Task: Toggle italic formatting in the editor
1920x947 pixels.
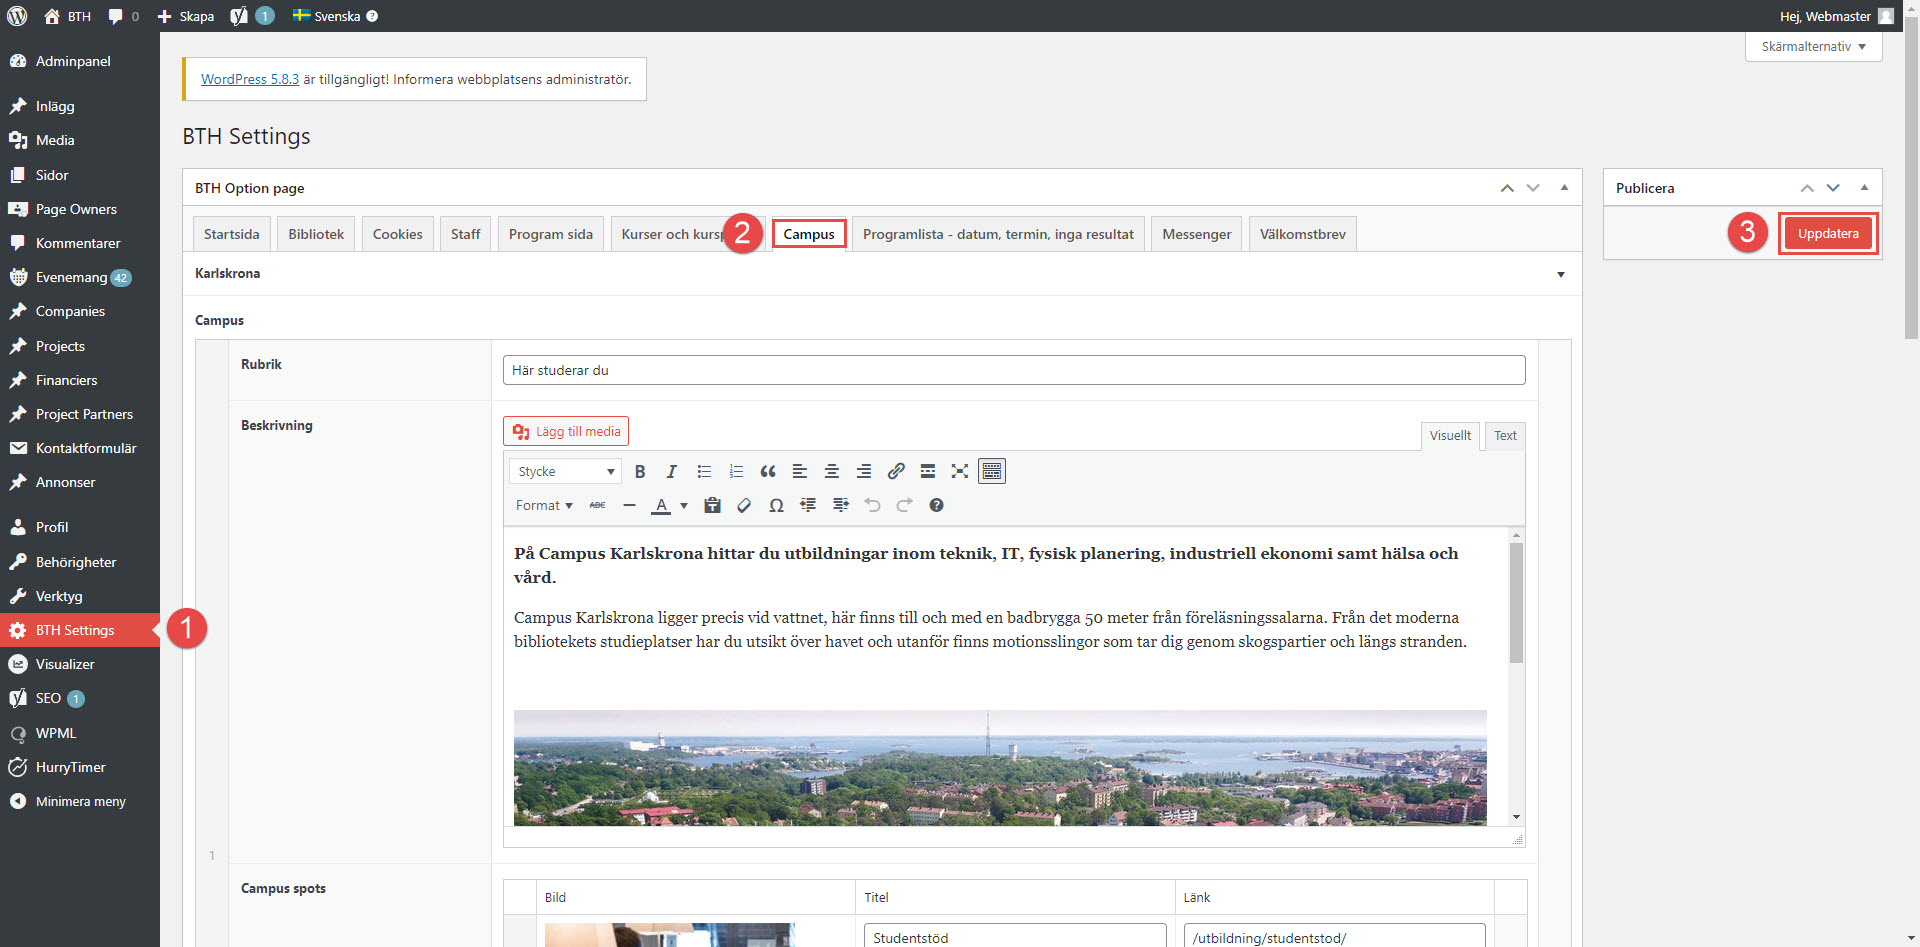Action: coord(672,471)
